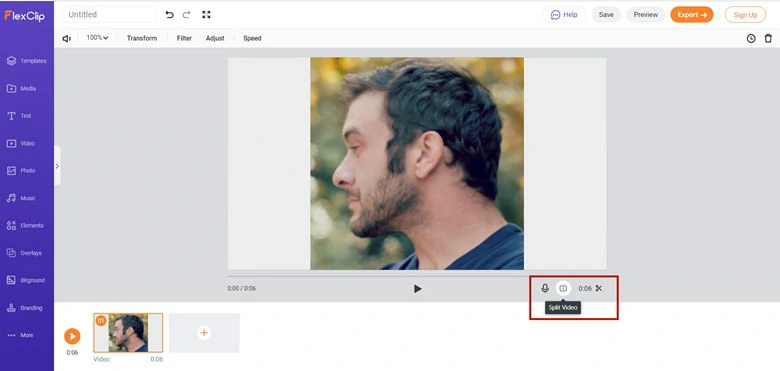
Task: Expand the collapsed side panel arrow
Action: pos(57,166)
